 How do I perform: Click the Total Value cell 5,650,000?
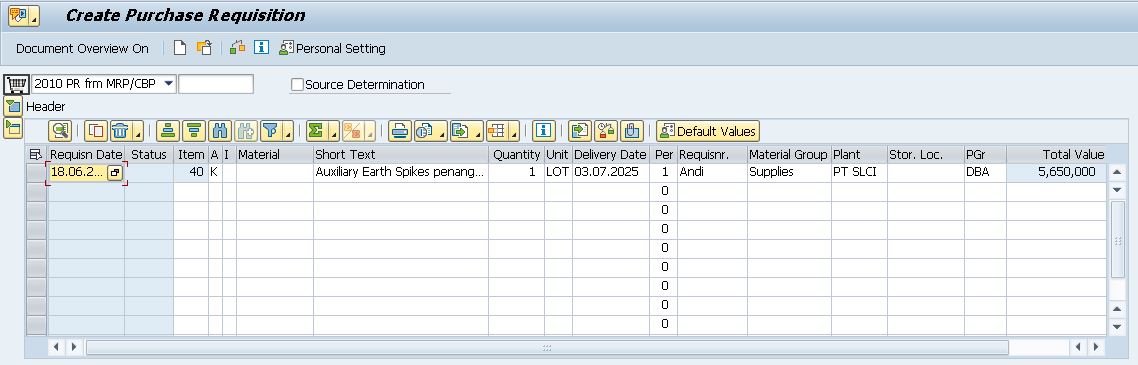[1057, 173]
